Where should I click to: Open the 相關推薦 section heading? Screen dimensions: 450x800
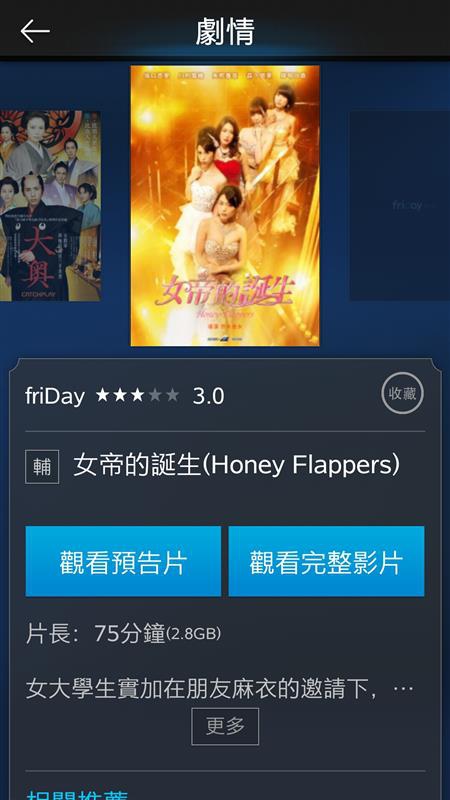click(x=77, y=795)
